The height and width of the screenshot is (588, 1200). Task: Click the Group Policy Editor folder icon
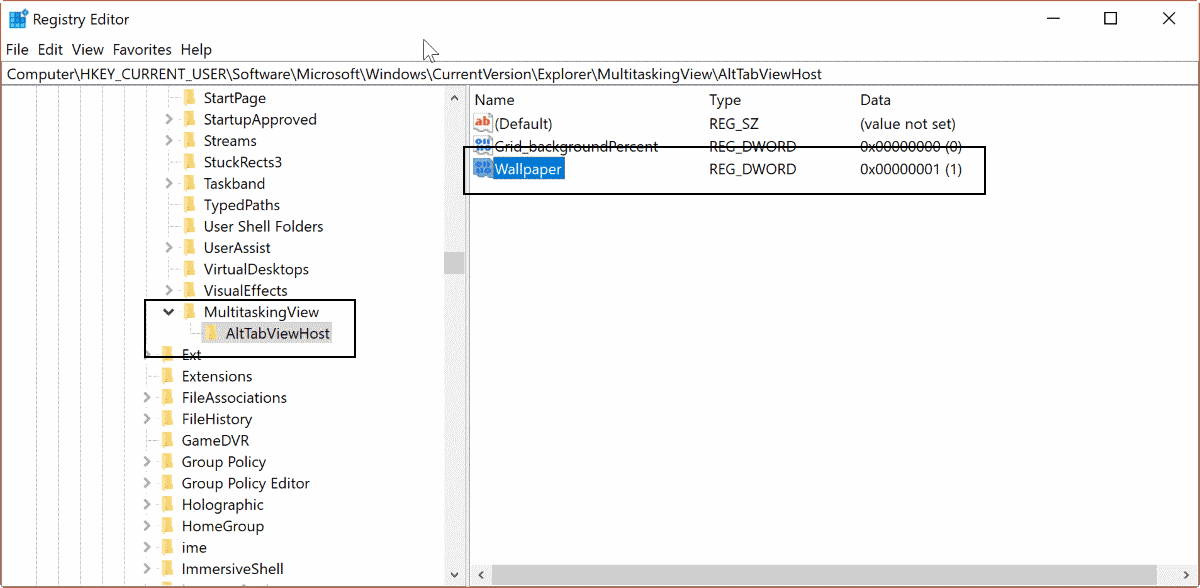point(167,483)
